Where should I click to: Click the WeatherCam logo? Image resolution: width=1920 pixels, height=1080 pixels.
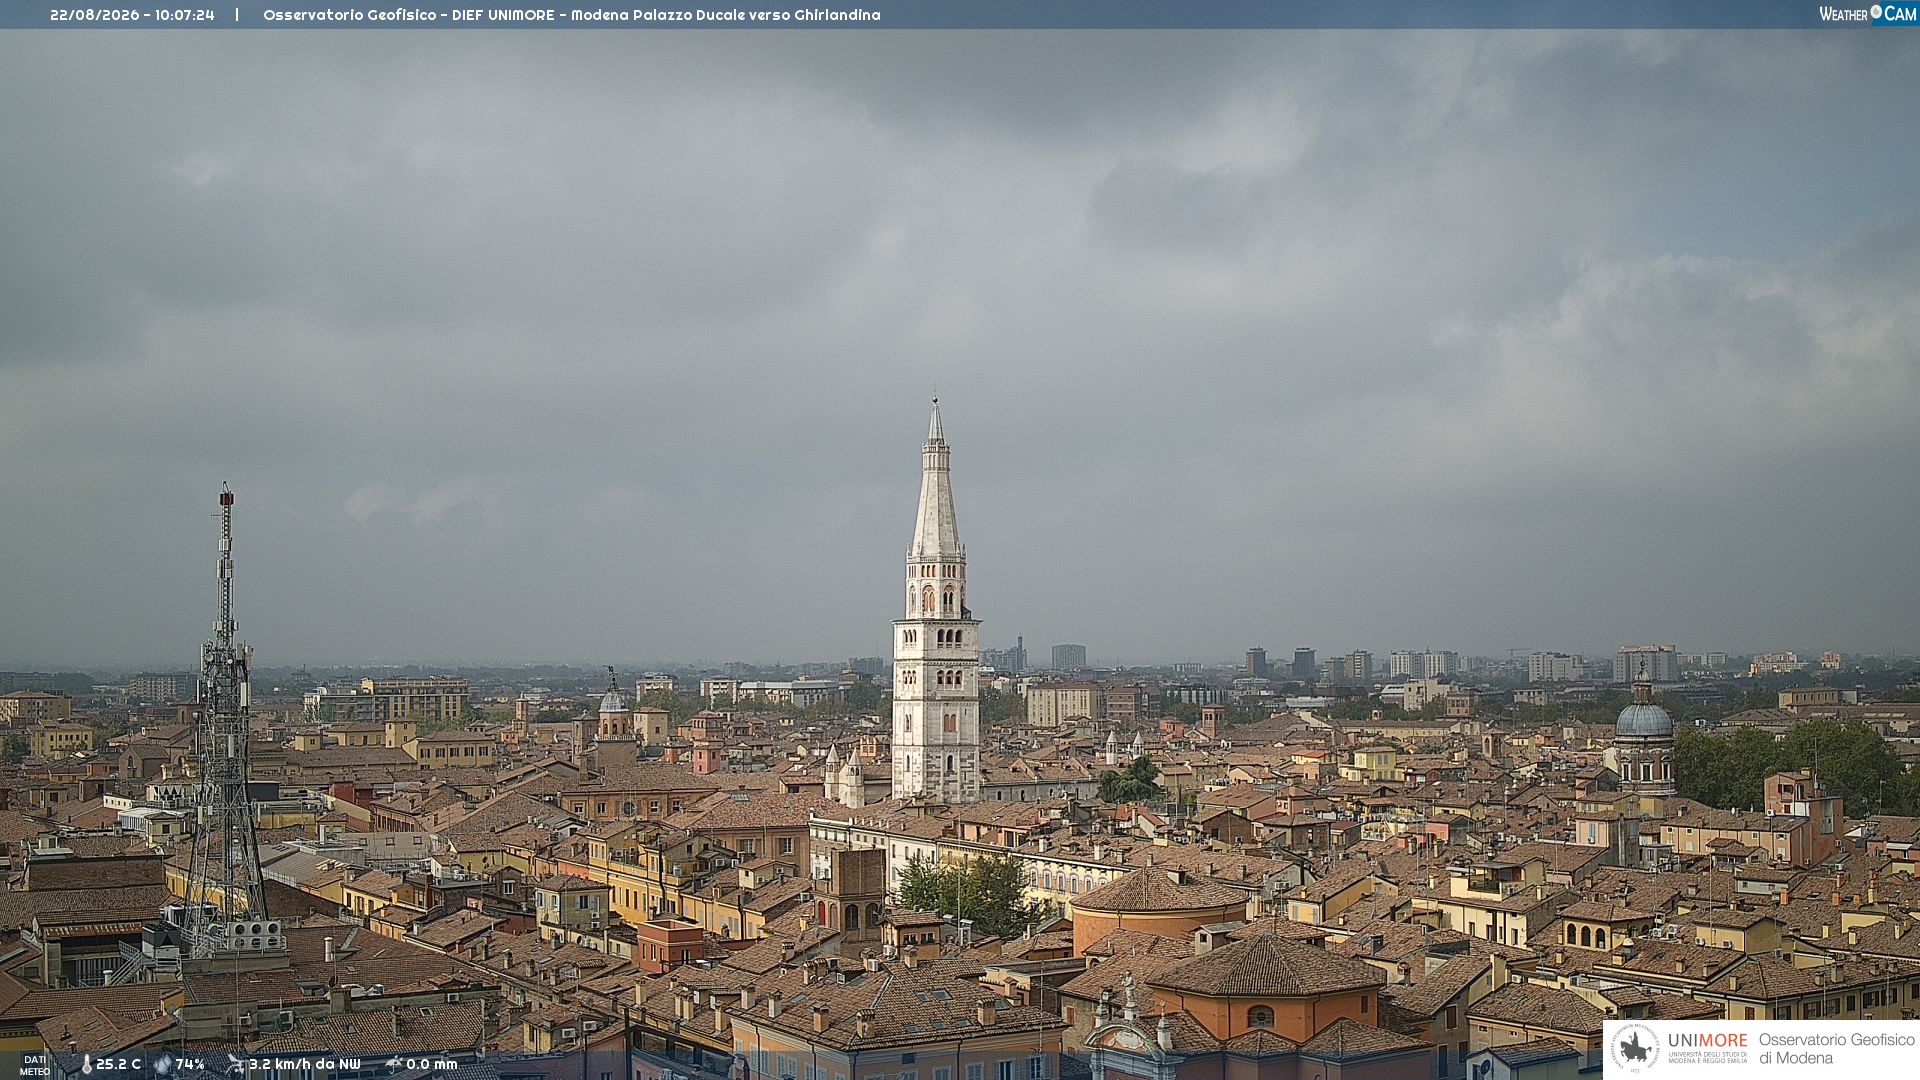click(x=1867, y=14)
